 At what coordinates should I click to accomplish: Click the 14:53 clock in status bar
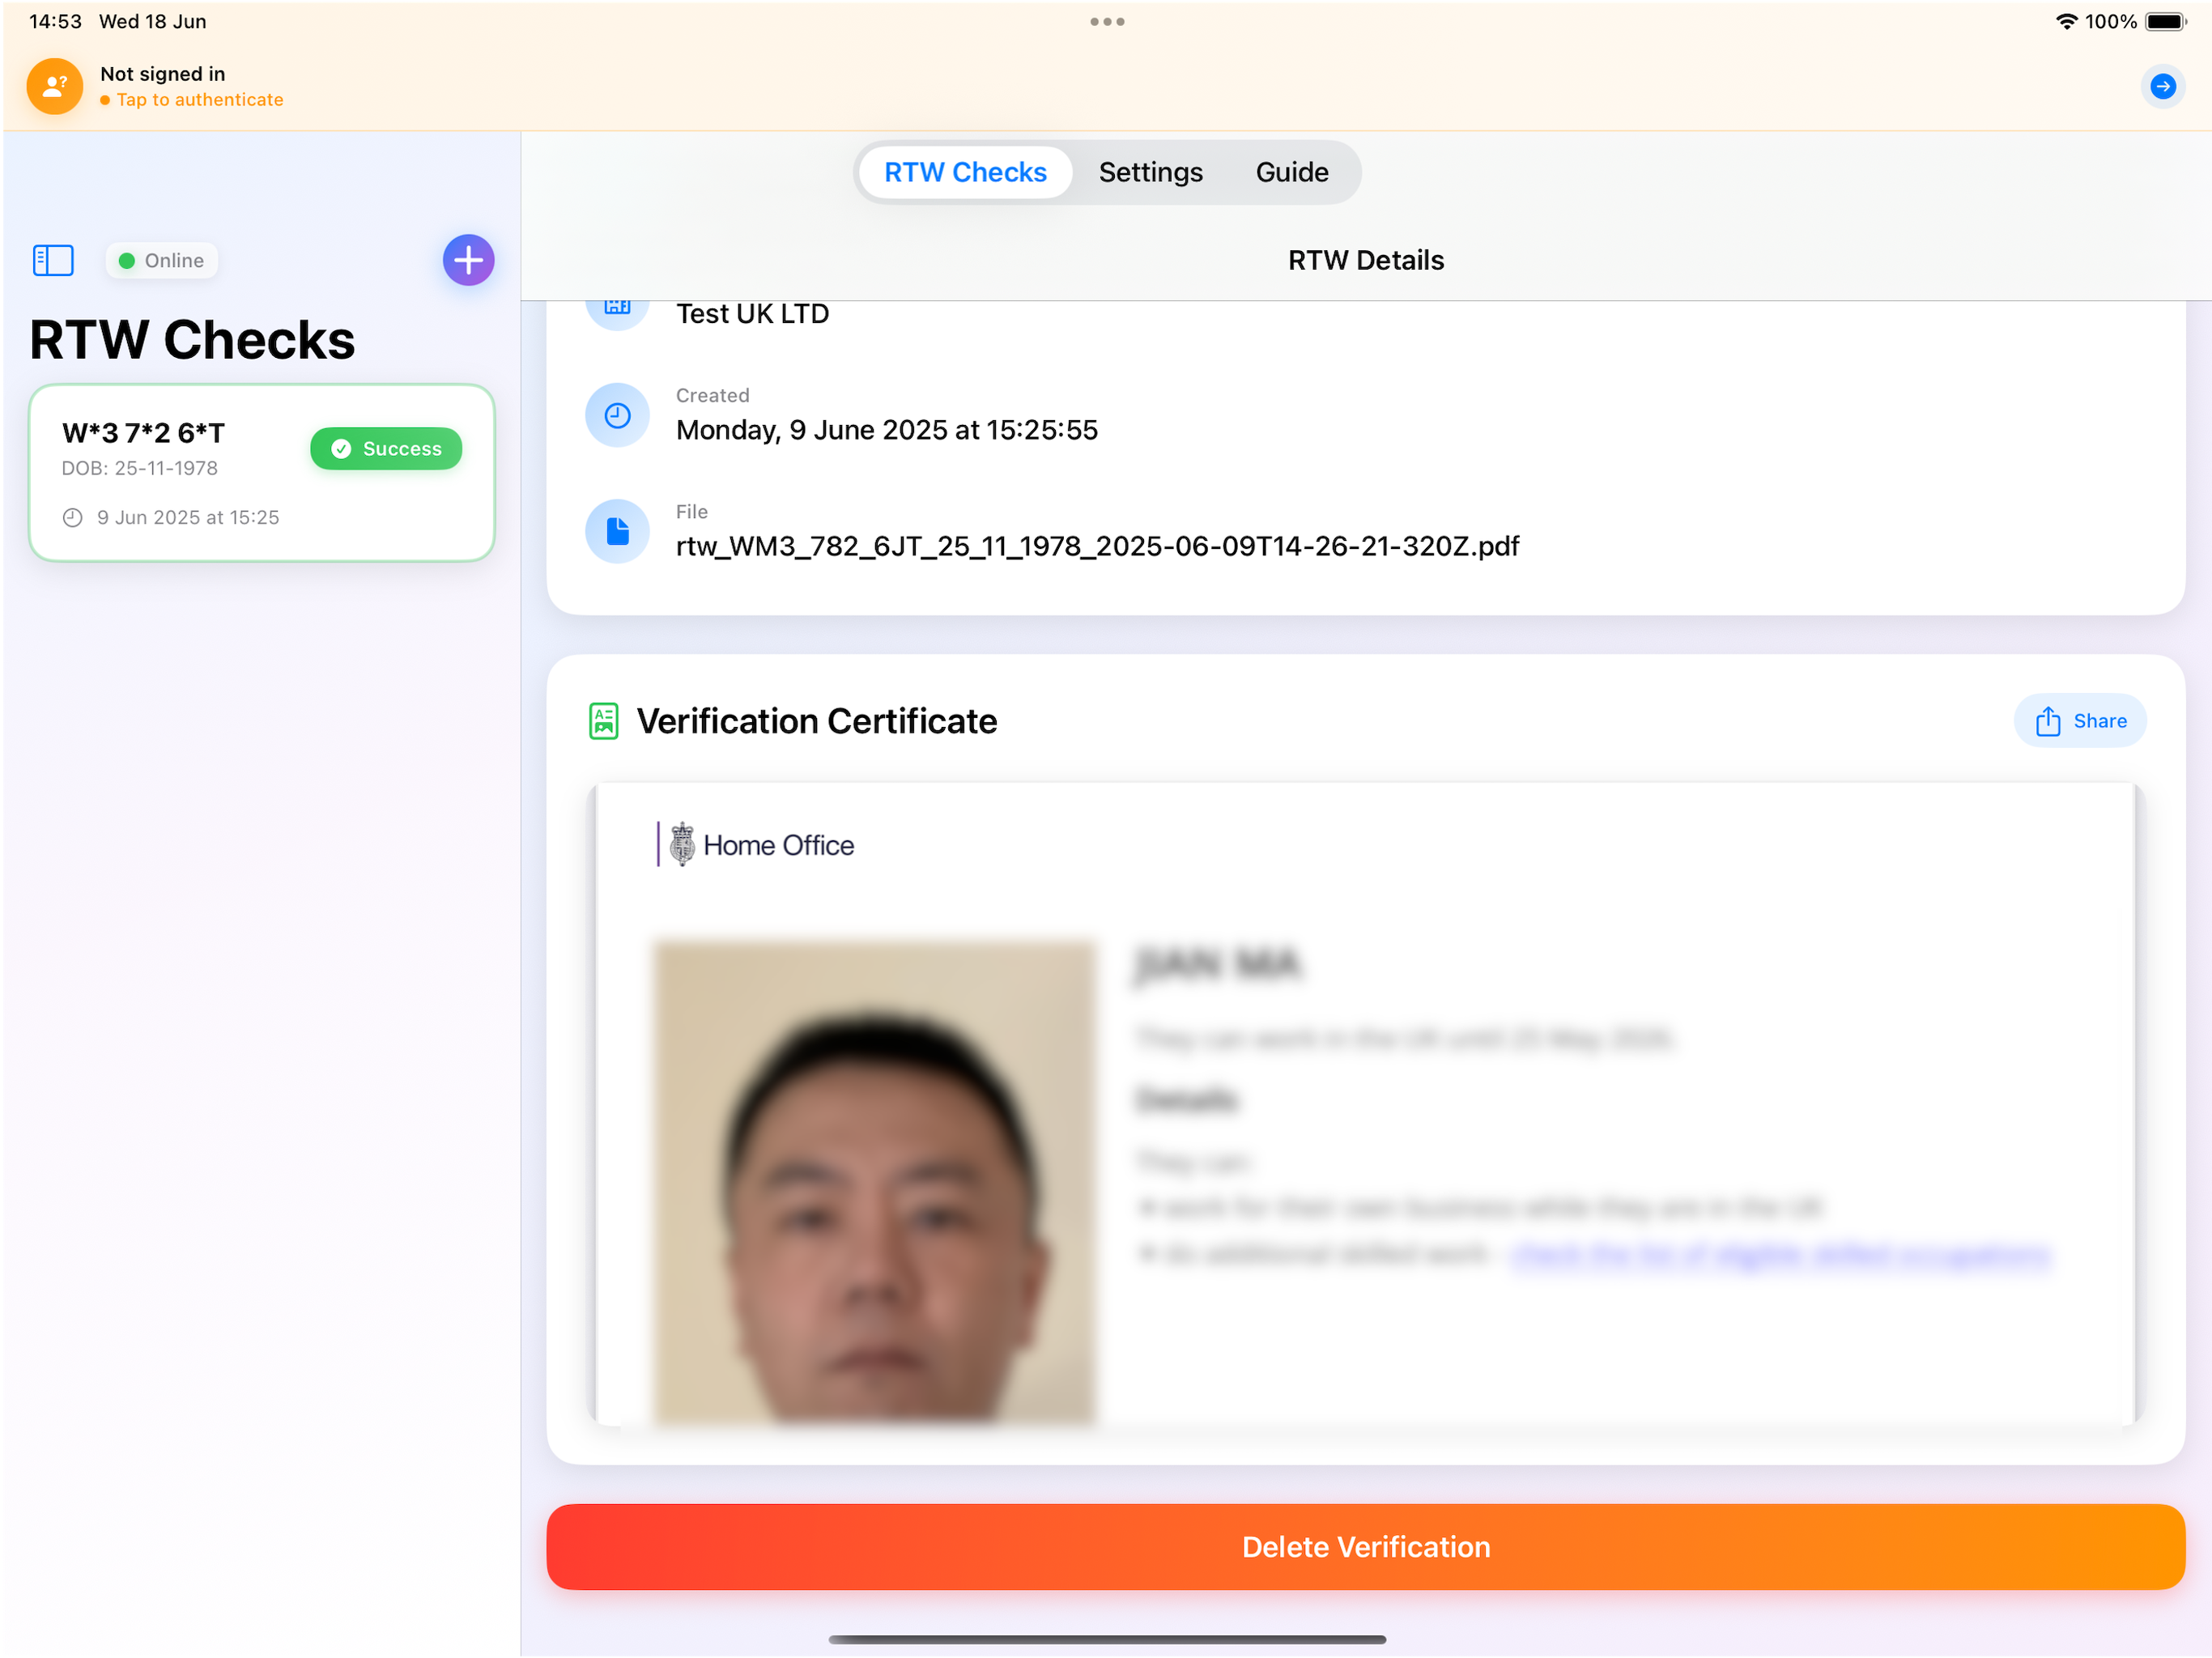pyautogui.click(x=55, y=21)
